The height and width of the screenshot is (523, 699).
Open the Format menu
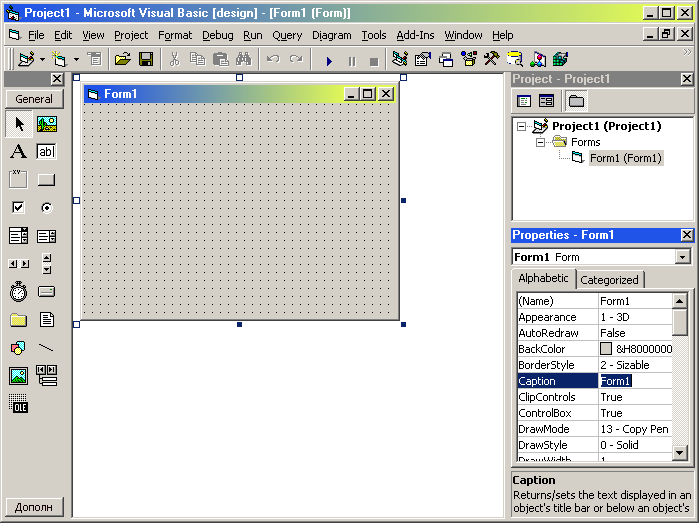point(175,35)
